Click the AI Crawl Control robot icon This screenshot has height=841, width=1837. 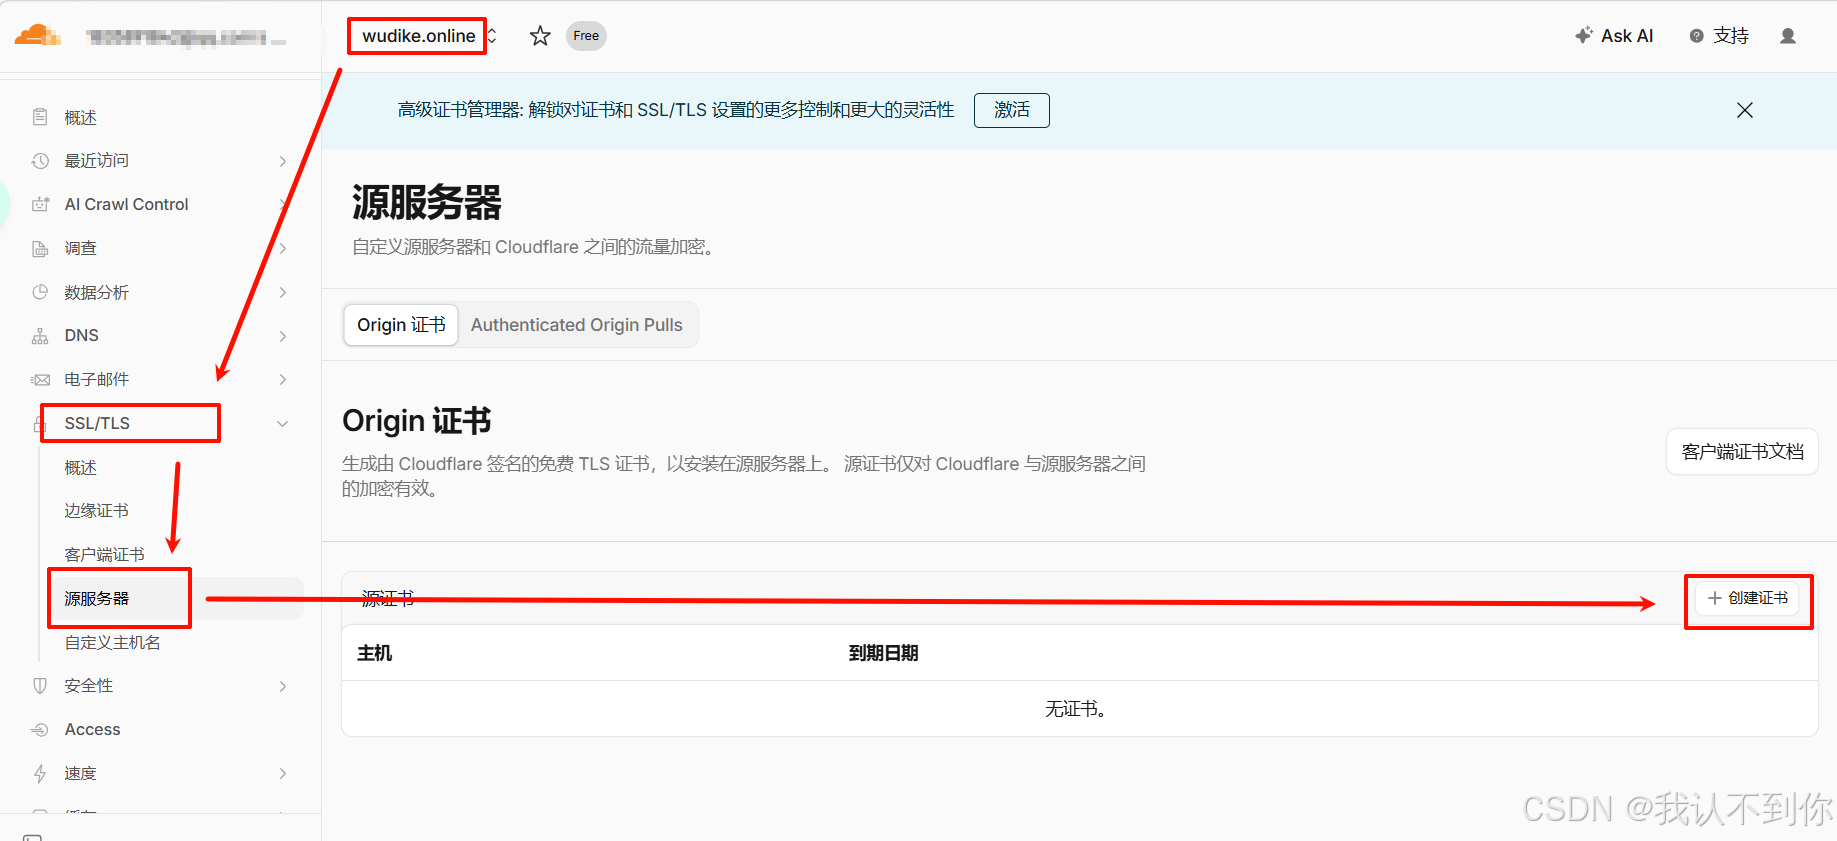40,204
